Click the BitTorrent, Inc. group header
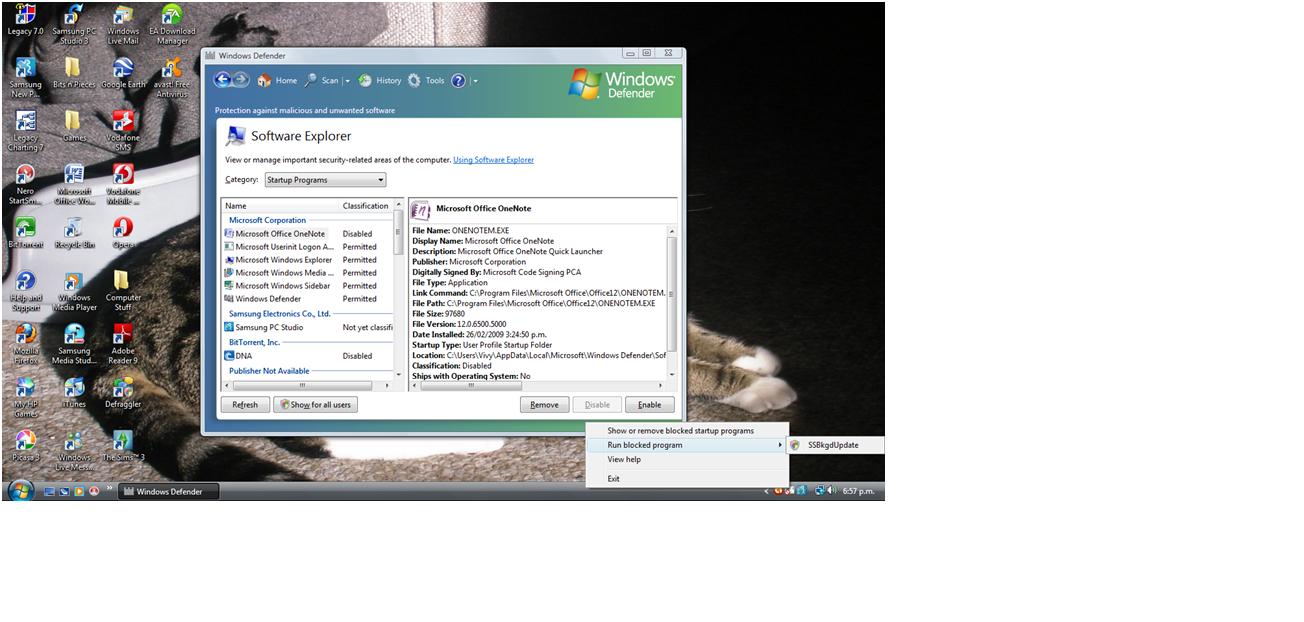1304x622 pixels. click(254, 342)
